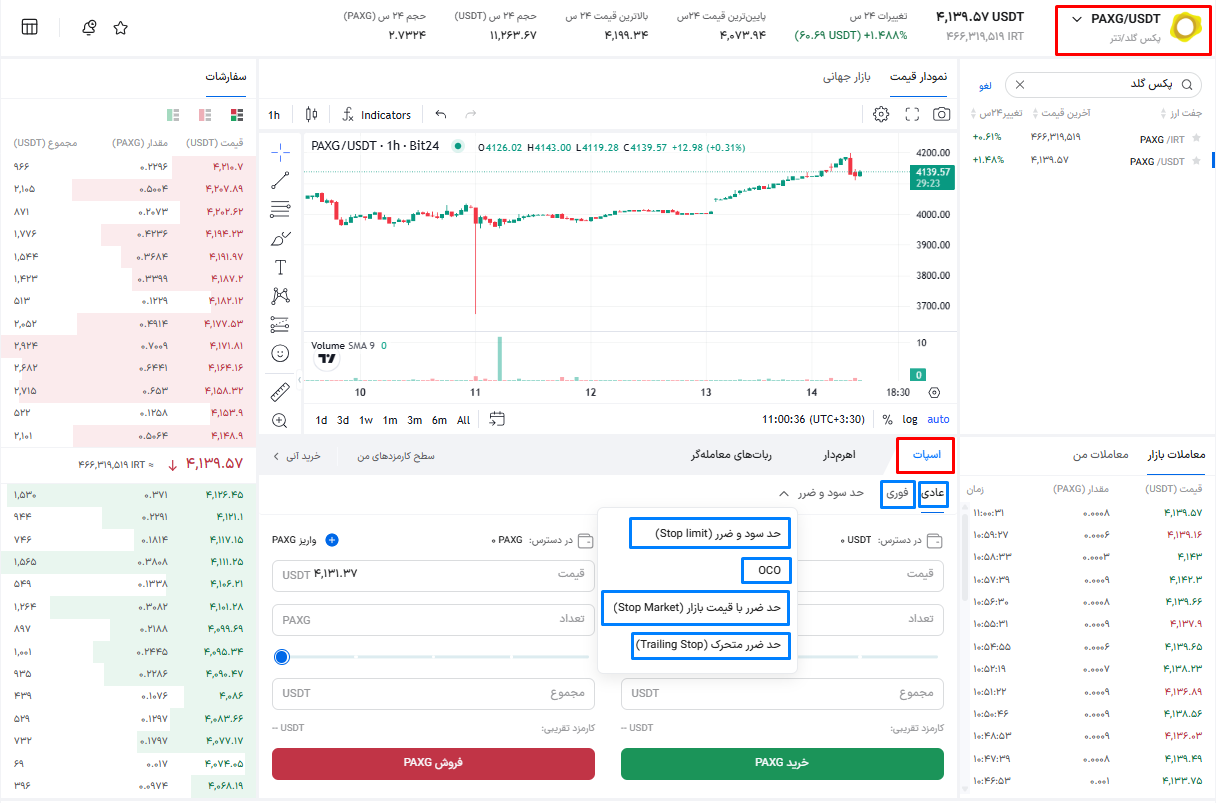Image resolution: width=1220 pixels, height=803 pixels.
Task: Click the chart undo arrow
Action: point(441,114)
